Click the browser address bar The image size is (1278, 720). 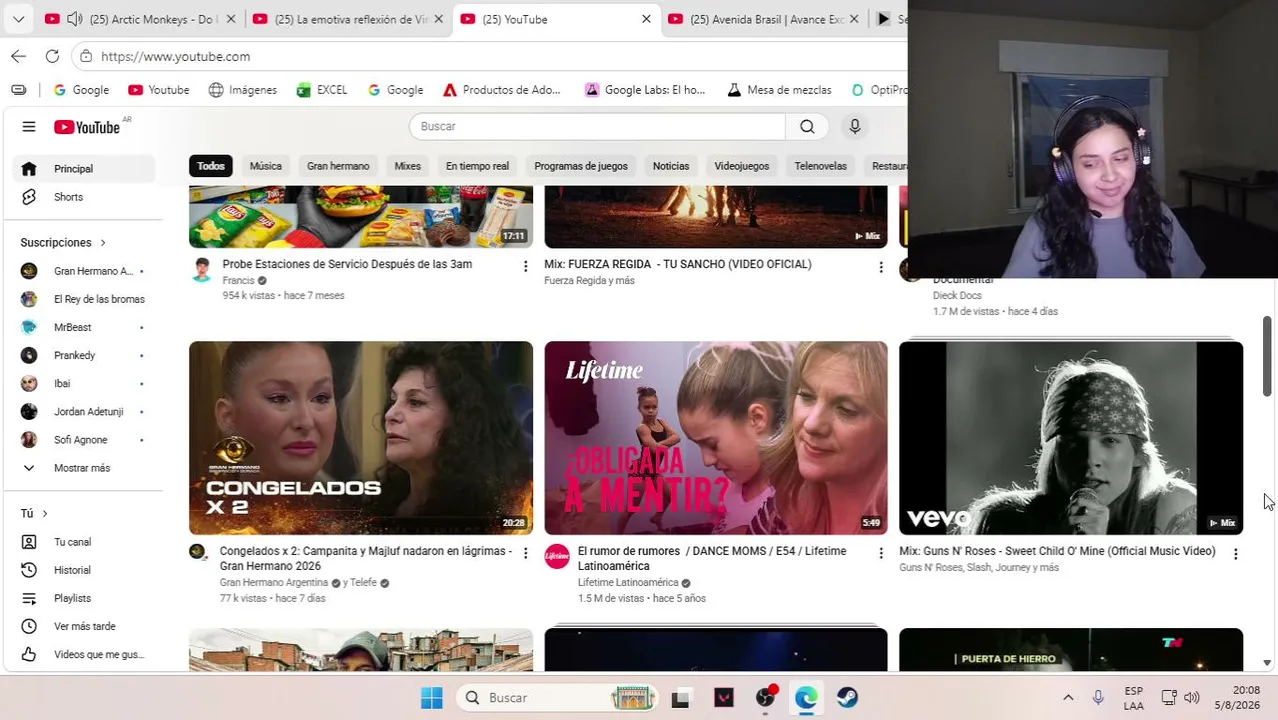coord(490,56)
